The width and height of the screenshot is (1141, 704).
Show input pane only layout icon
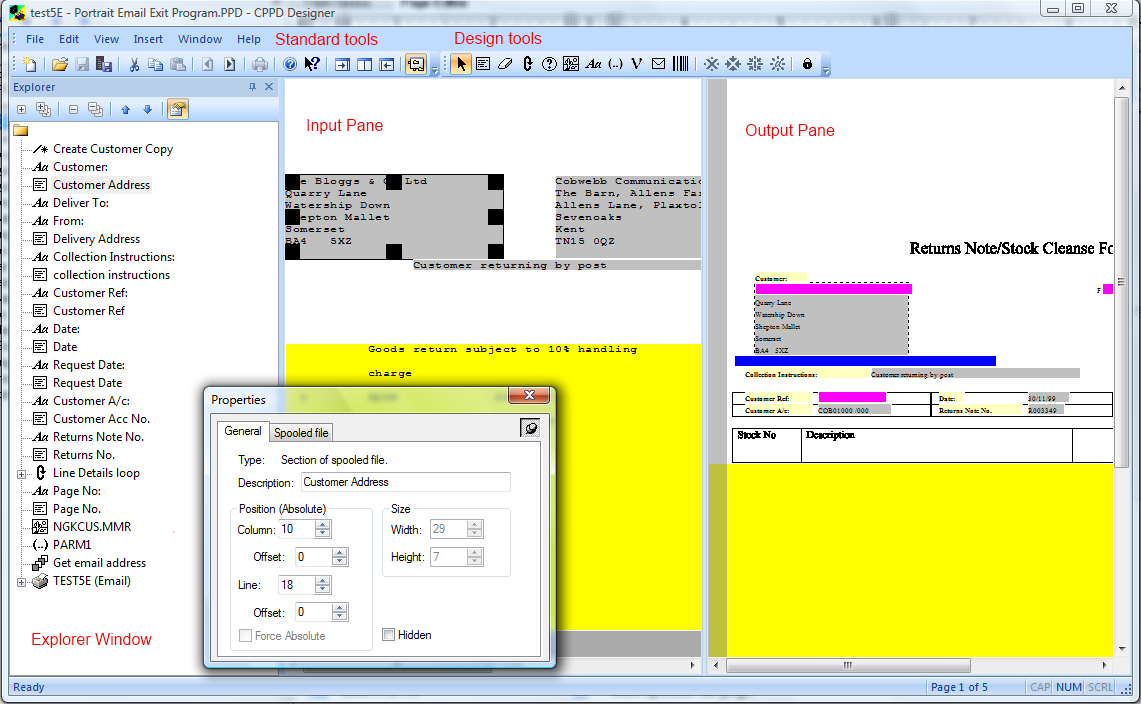342,64
